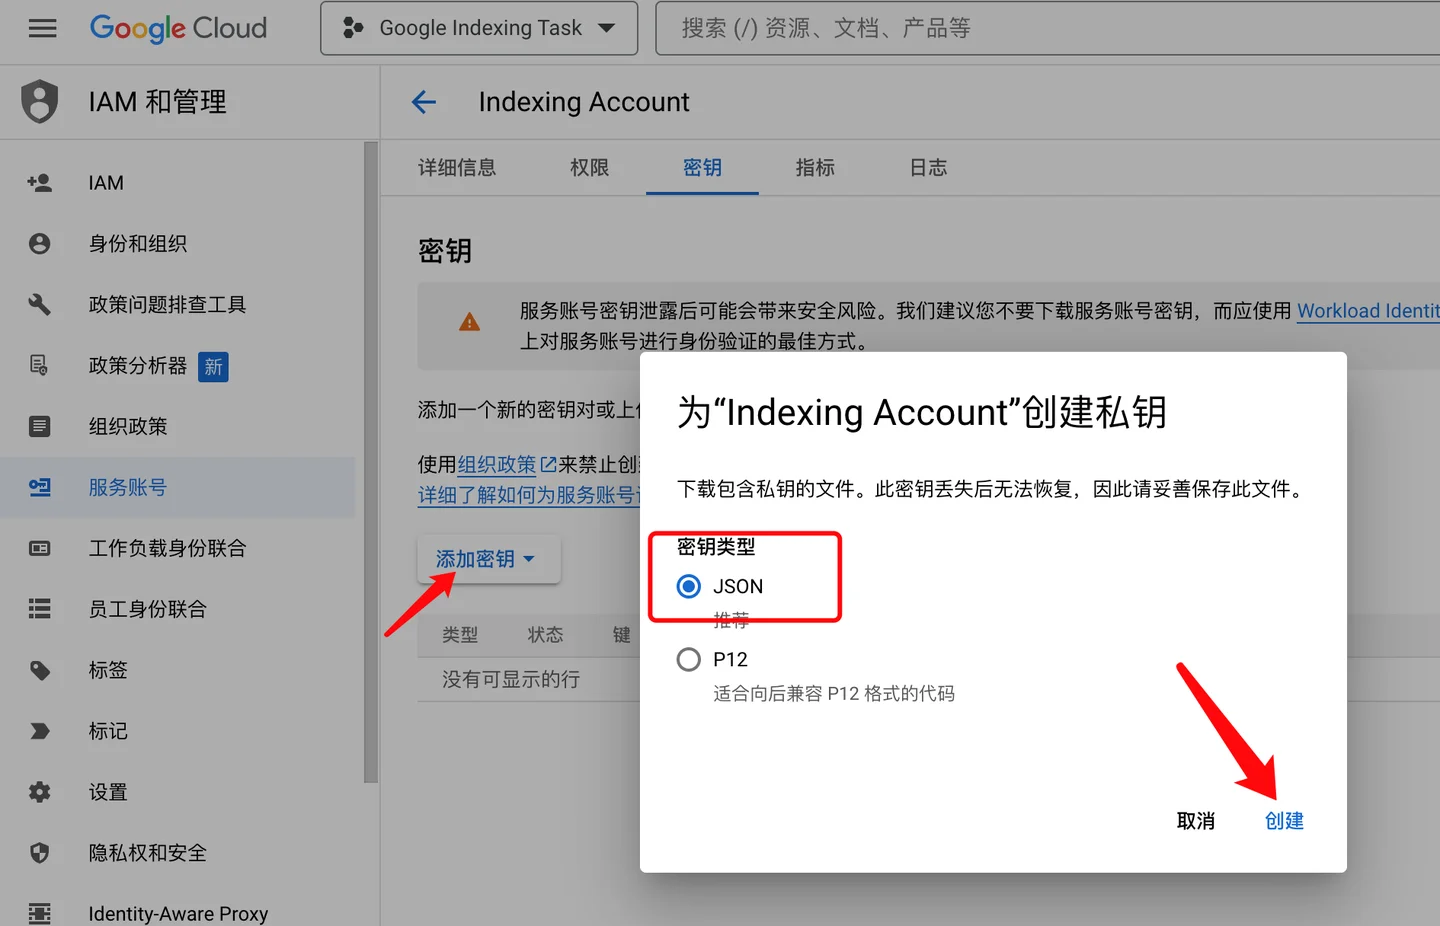The width and height of the screenshot is (1440, 926).
Task: Open the hamburger navigation menu
Action: [x=42, y=28]
